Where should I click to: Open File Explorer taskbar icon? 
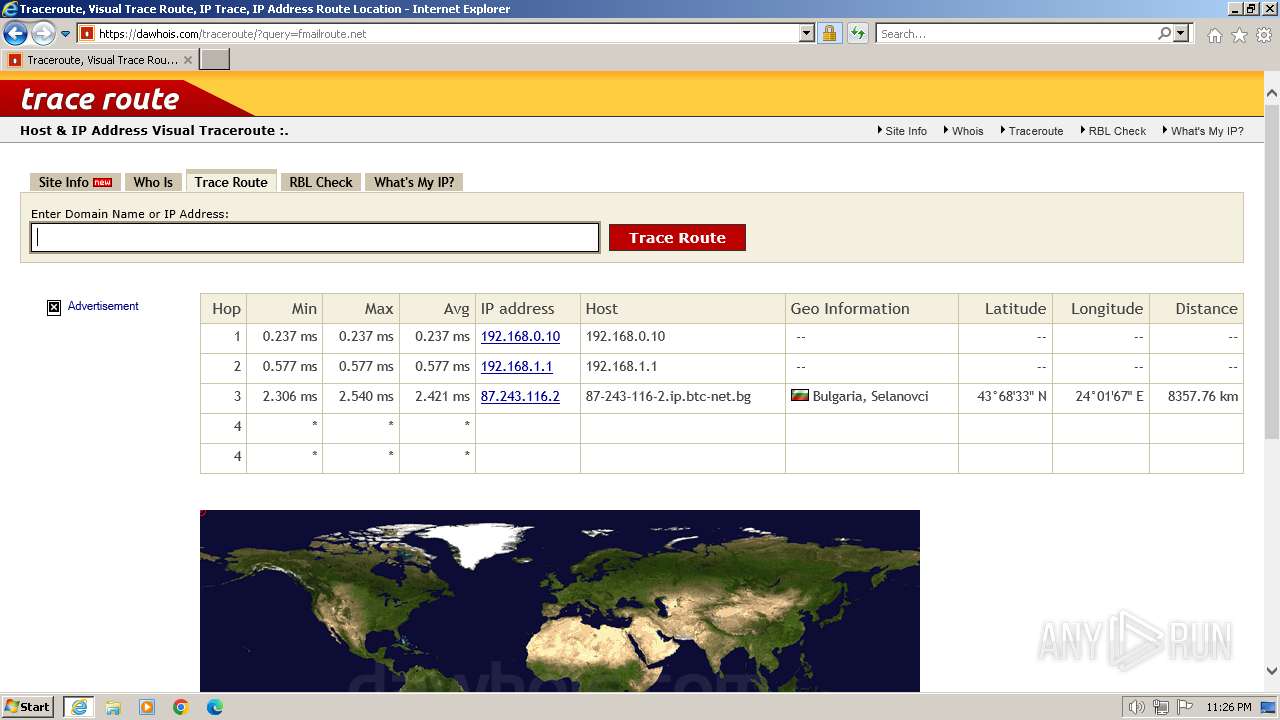pyautogui.click(x=113, y=707)
